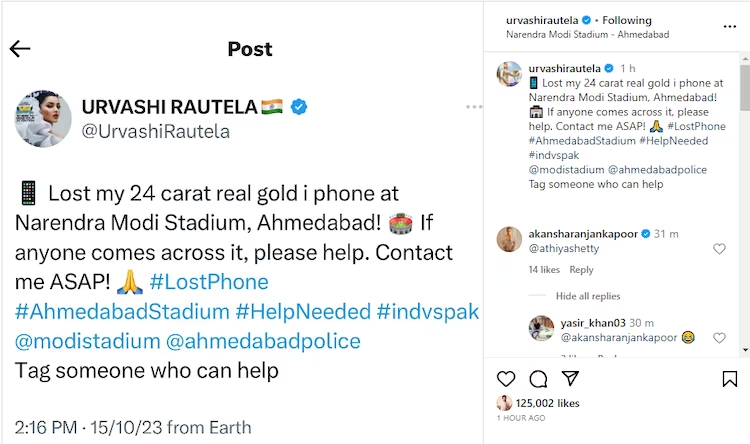Save the post with bookmark icon

pyautogui.click(x=730, y=379)
